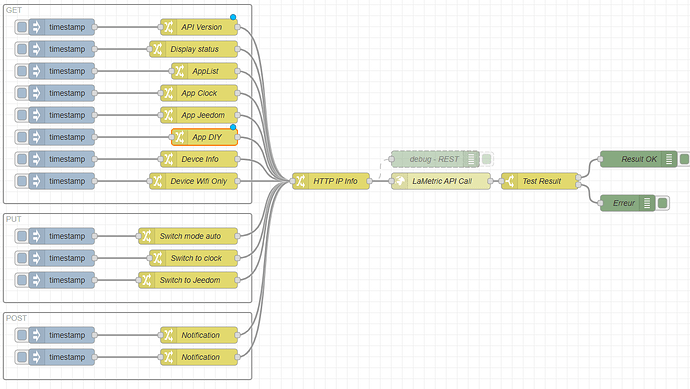Select the API Version change node icon
This screenshot has width=690, height=389.
point(168,27)
